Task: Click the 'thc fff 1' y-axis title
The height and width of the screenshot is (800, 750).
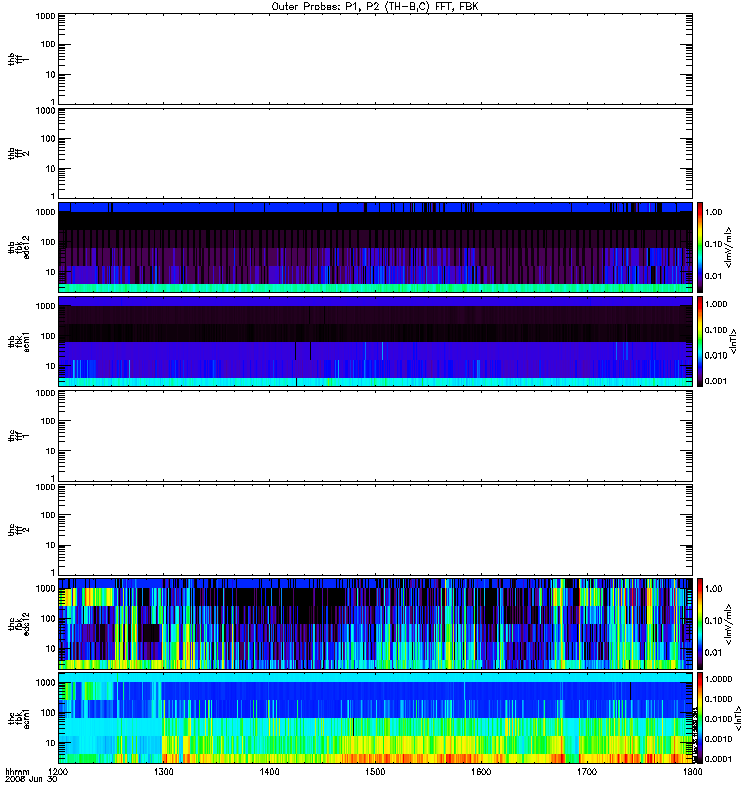Action: point(19,436)
